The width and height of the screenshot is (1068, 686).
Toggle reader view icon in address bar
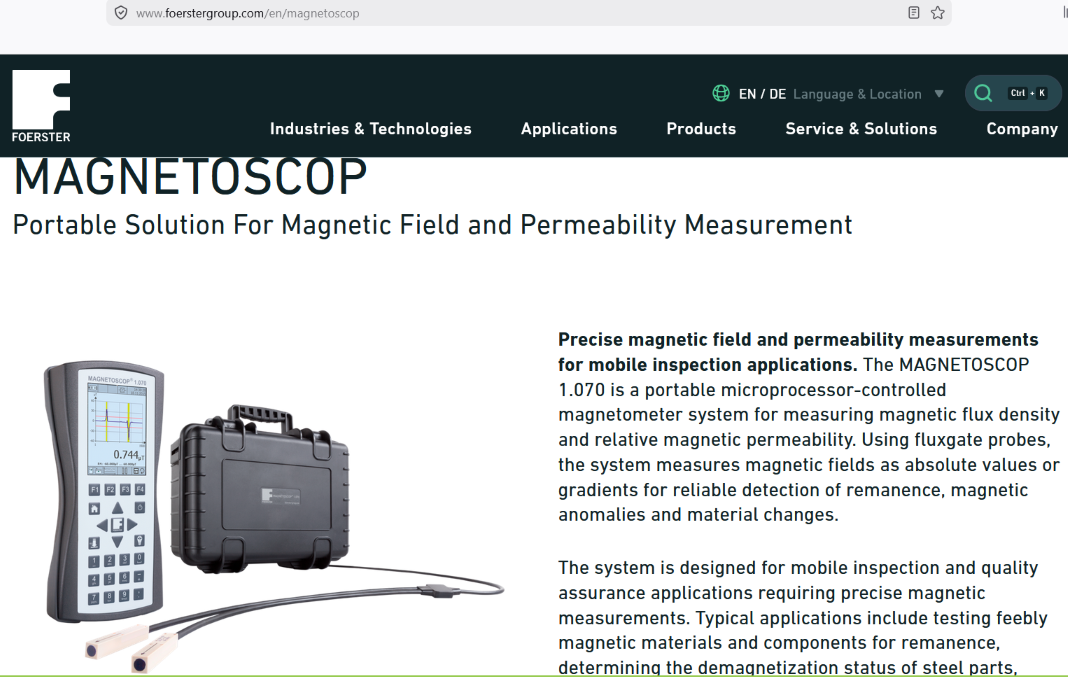pyautogui.click(x=914, y=12)
